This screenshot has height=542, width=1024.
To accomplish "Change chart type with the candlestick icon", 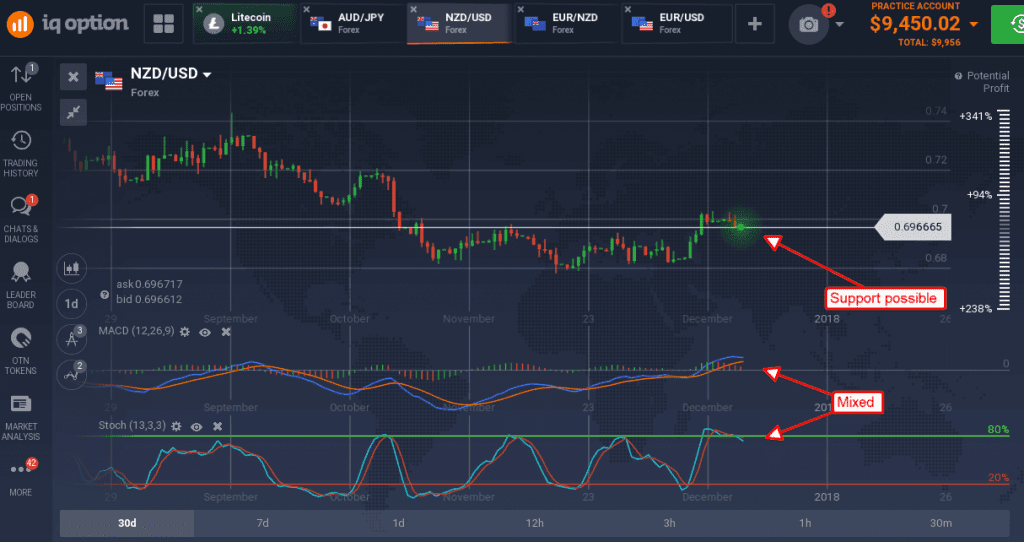I will [x=71, y=268].
